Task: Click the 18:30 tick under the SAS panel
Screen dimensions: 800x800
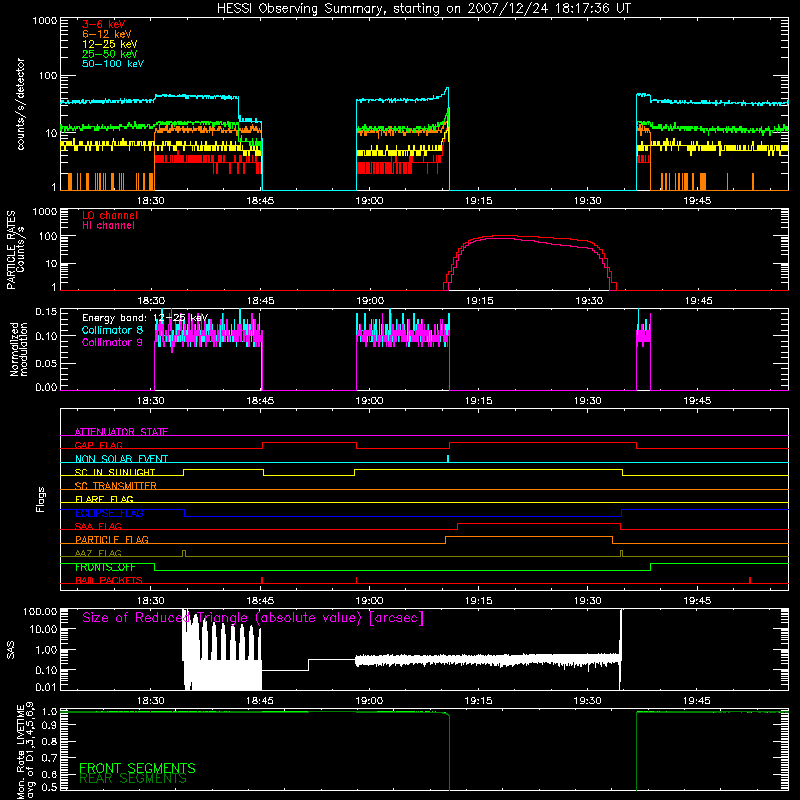Action: (x=151, y=701)
